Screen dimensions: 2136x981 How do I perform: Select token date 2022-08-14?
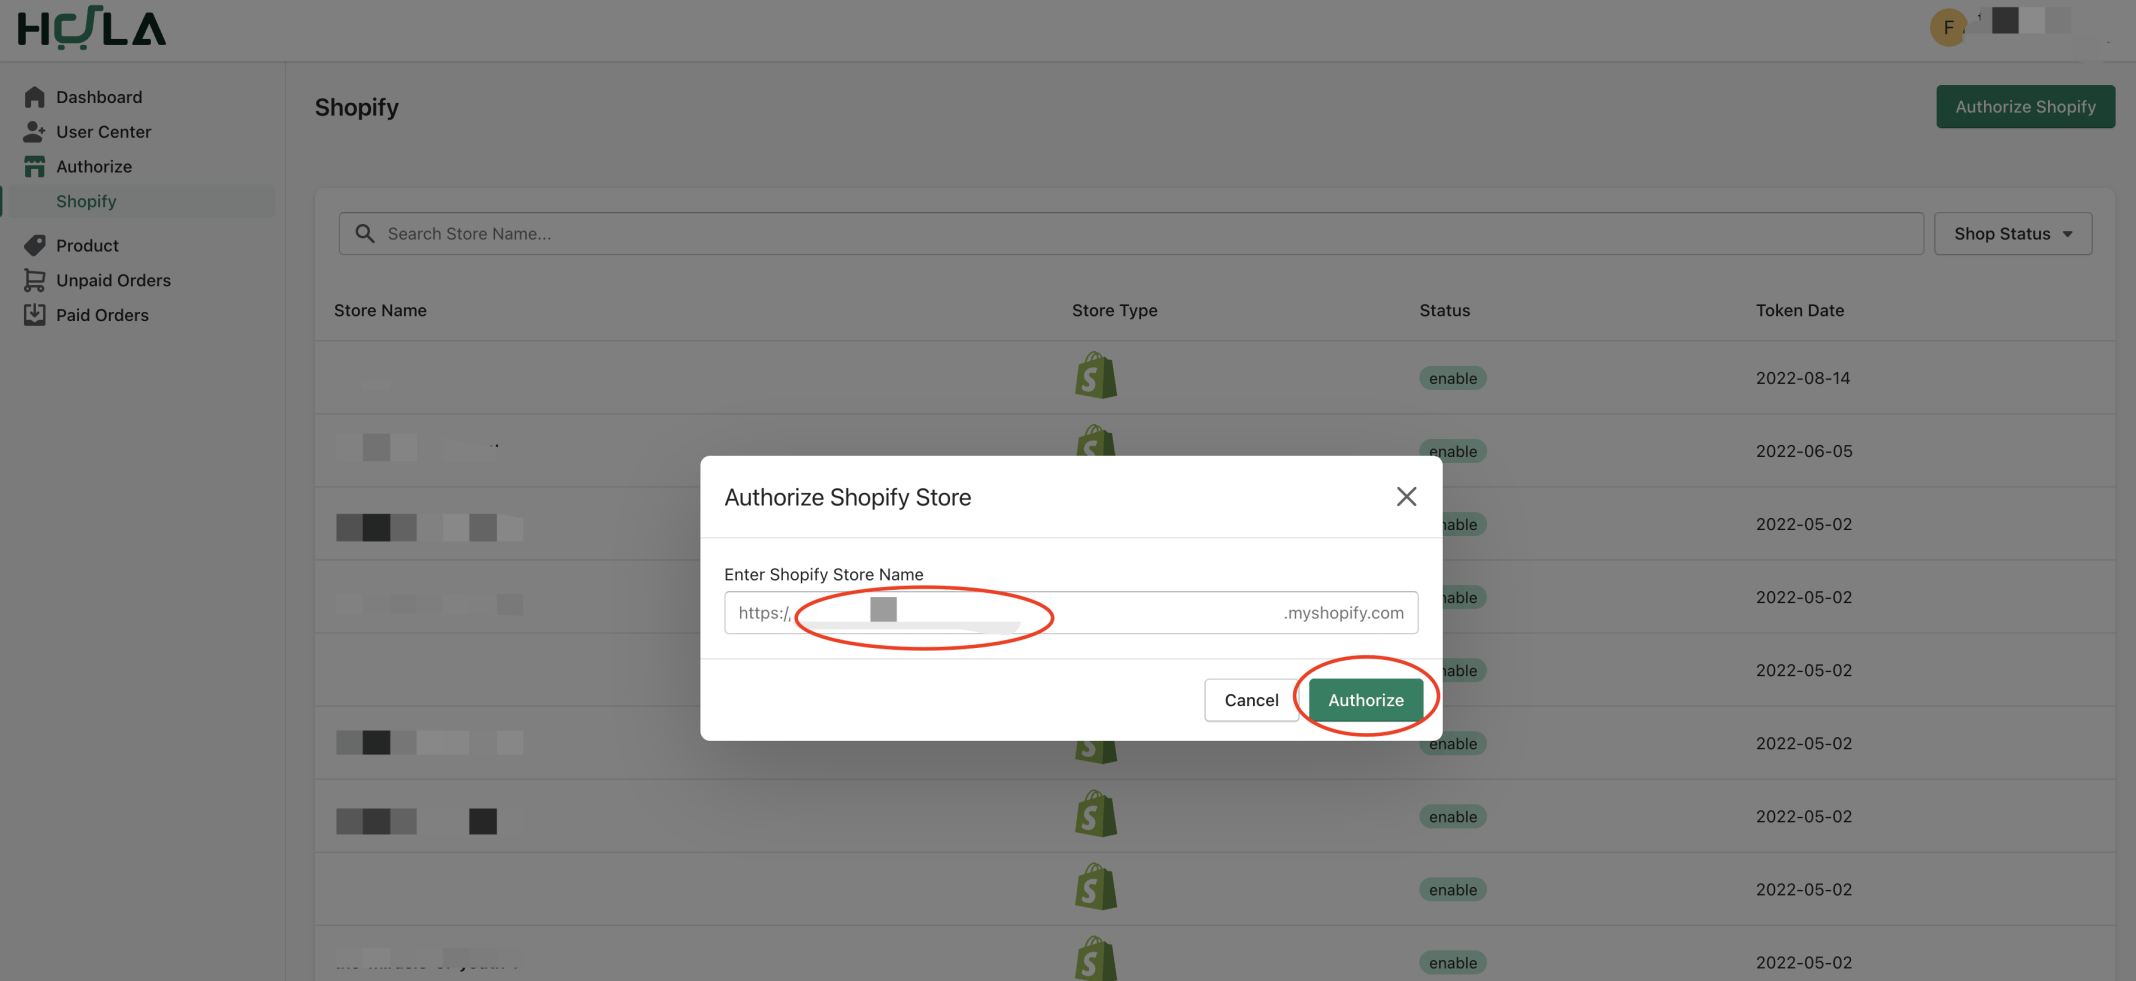(x=1803, y=379)
